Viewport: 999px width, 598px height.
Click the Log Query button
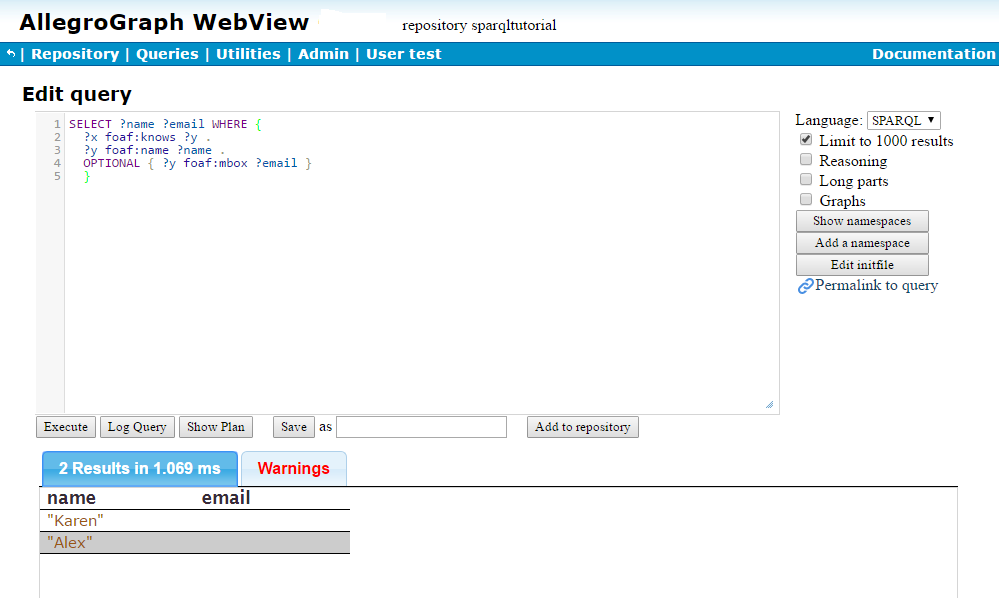[x=136, y=426]
